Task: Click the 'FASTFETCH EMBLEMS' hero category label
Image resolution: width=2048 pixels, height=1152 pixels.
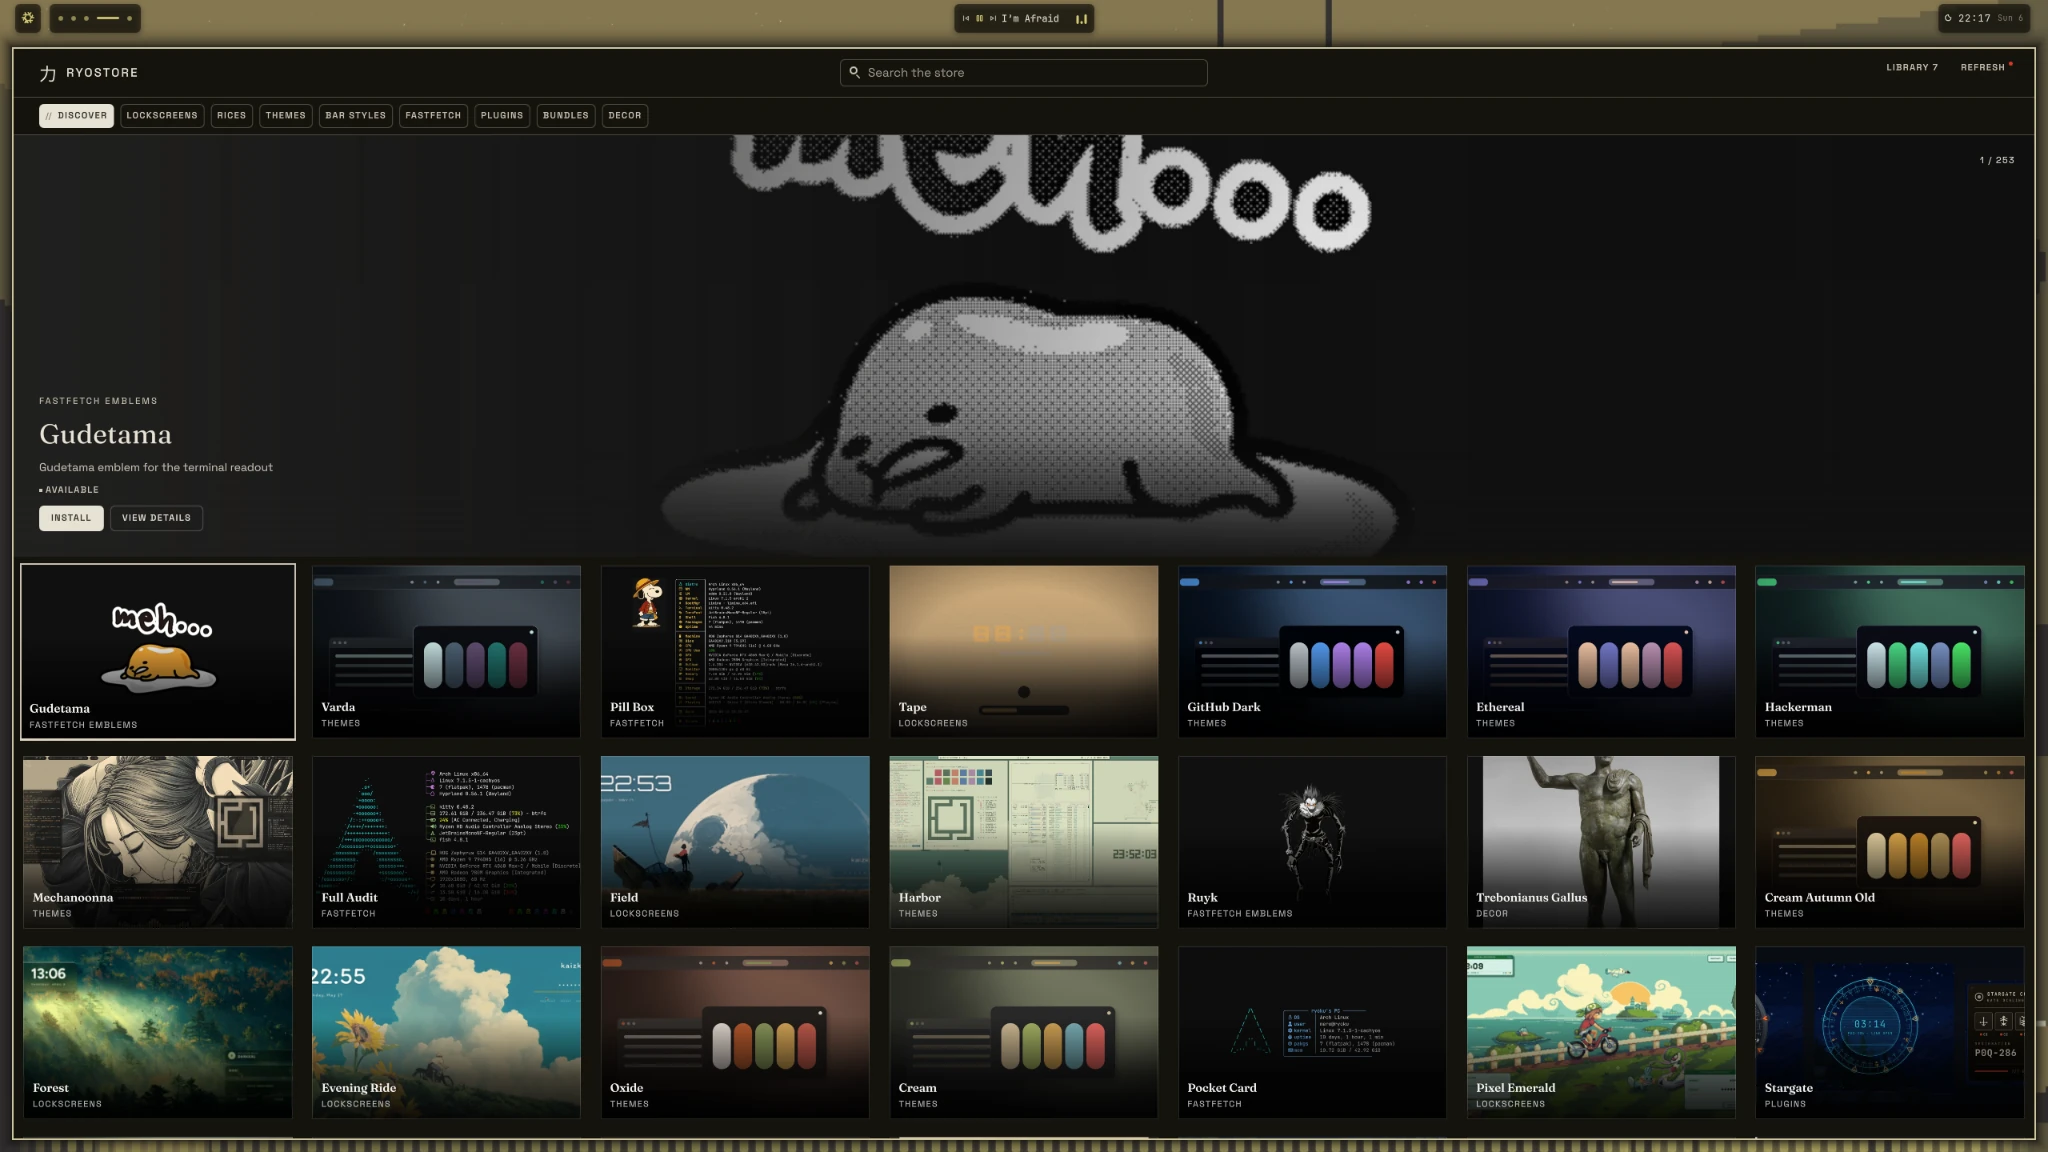Action: [x=98, y=401]
